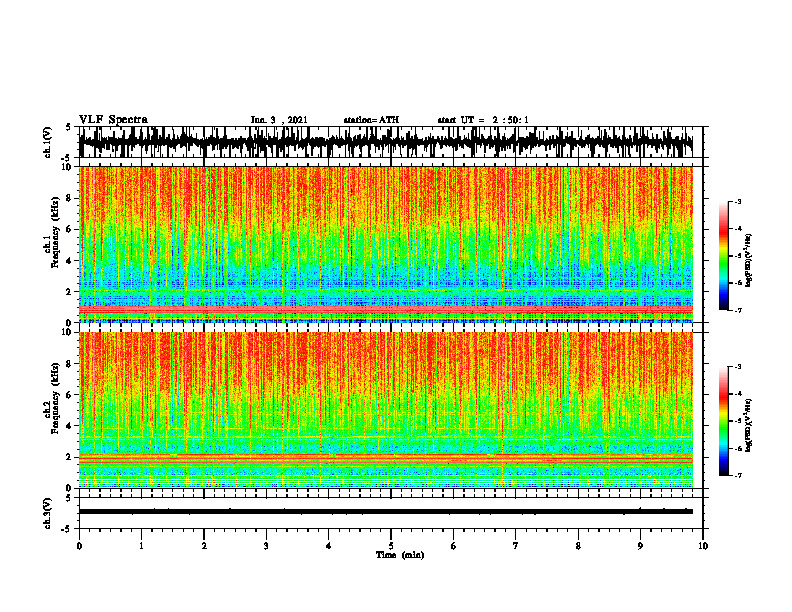Click the "-7" label on the lower colorbar
The height and width of the screenshot is (612, 792).
point(737,476)
